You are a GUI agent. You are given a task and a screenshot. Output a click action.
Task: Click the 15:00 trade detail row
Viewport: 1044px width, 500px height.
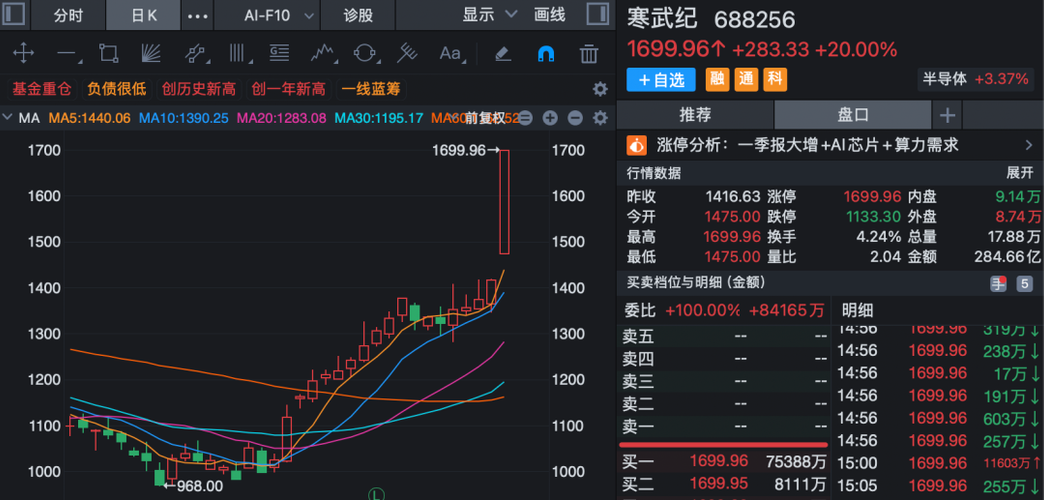point(939,463)
